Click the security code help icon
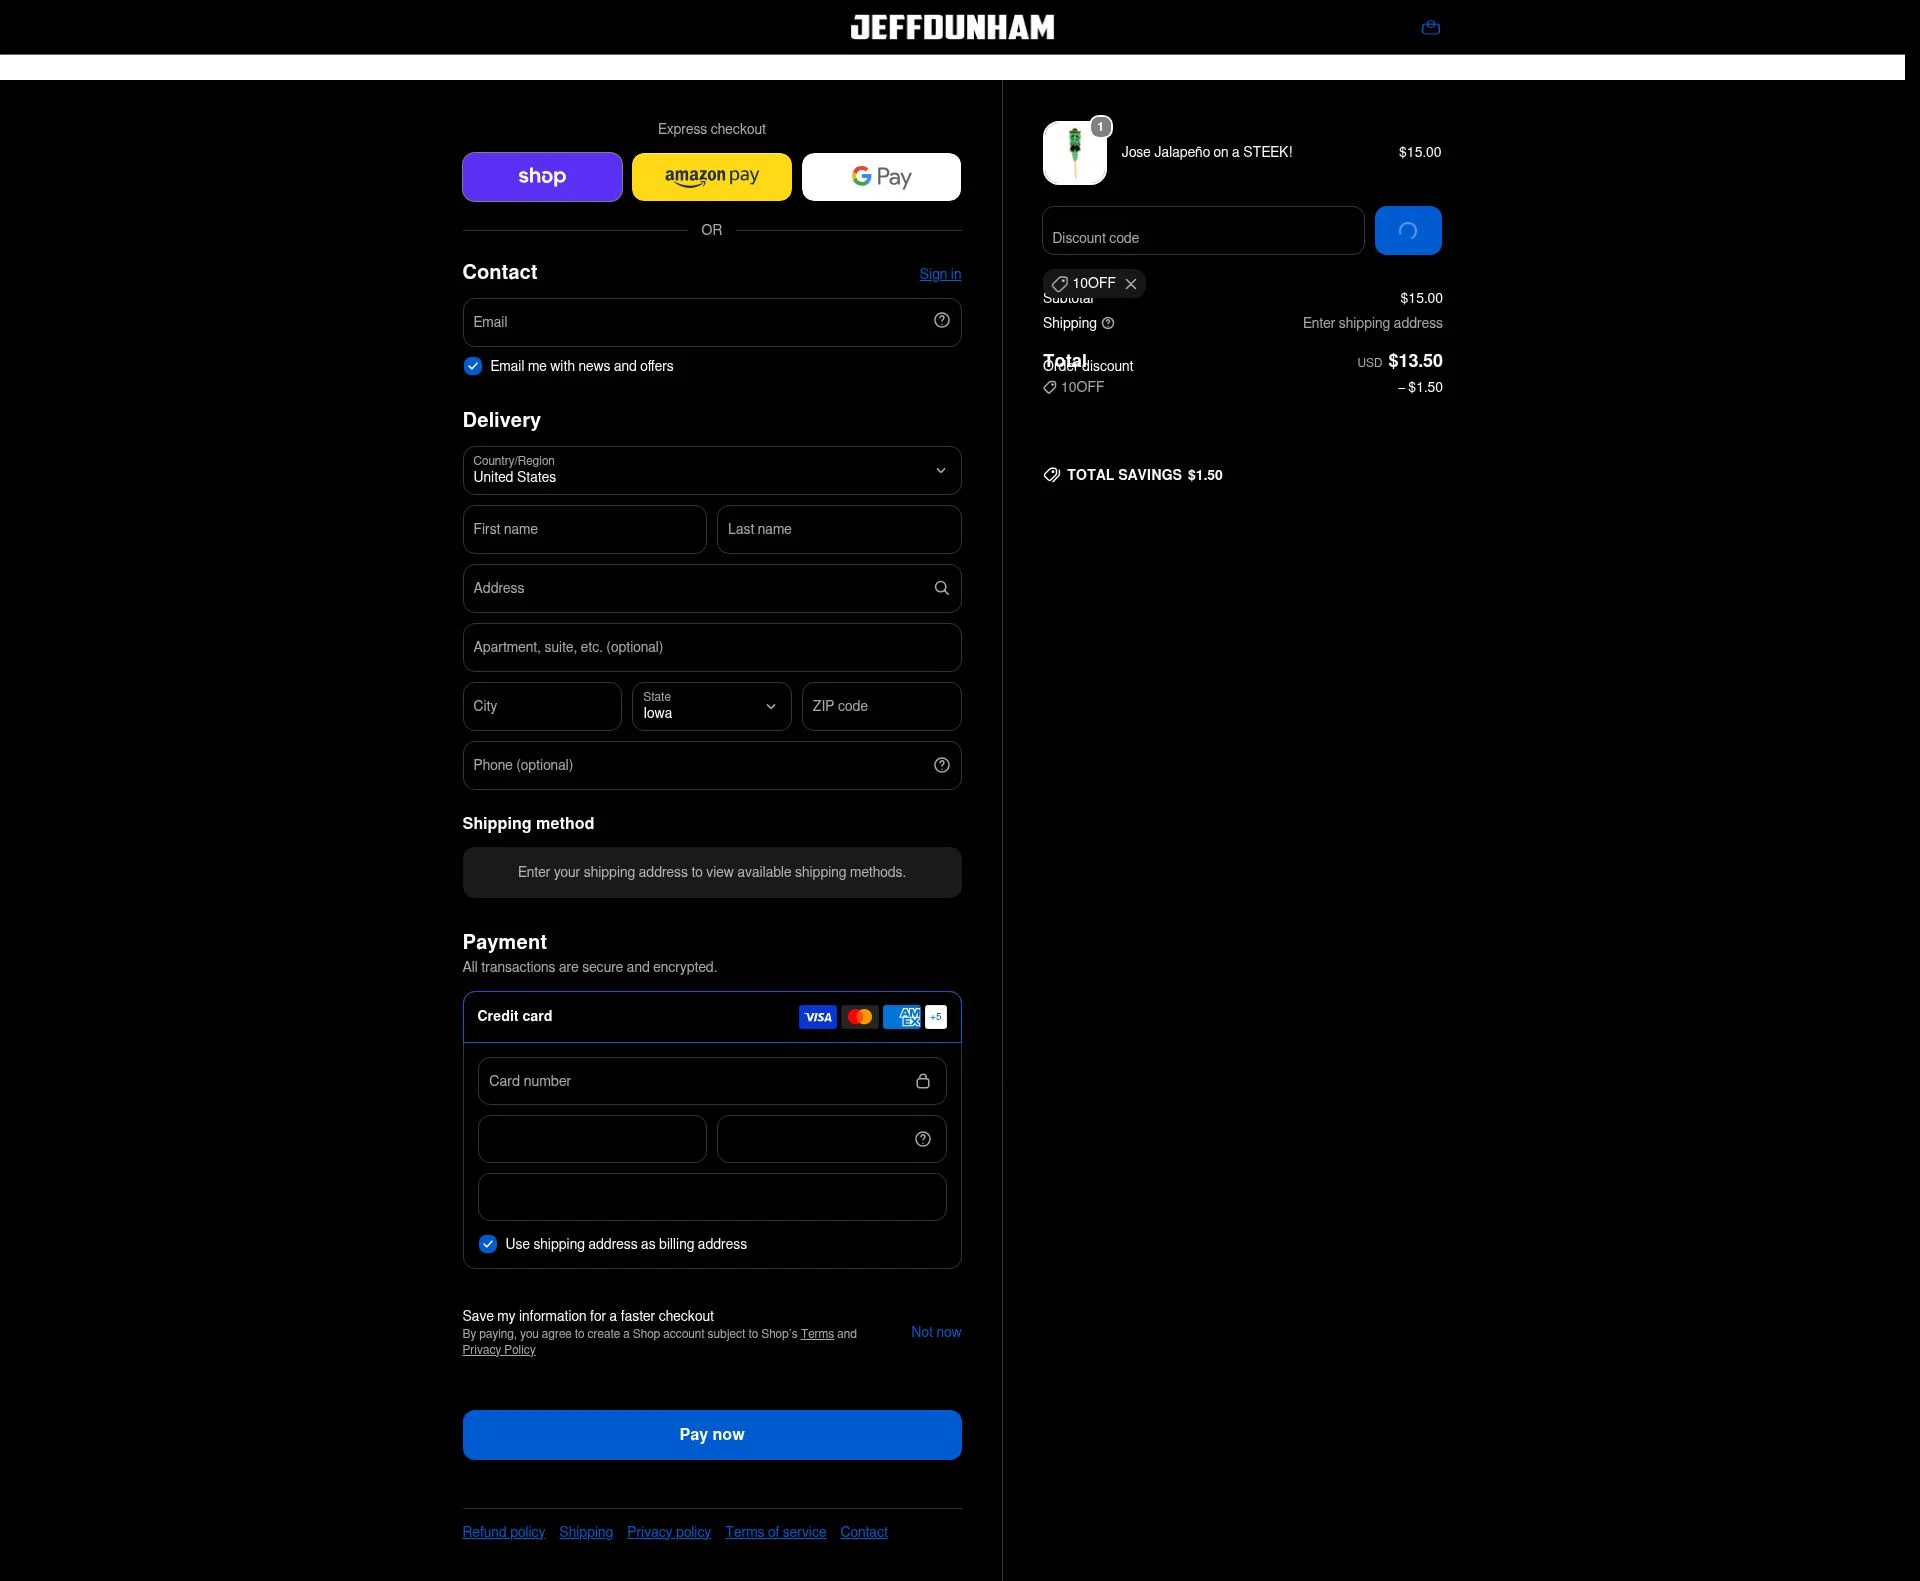This screenshot has width=1920, height=1581. (x=923, y=1139)
